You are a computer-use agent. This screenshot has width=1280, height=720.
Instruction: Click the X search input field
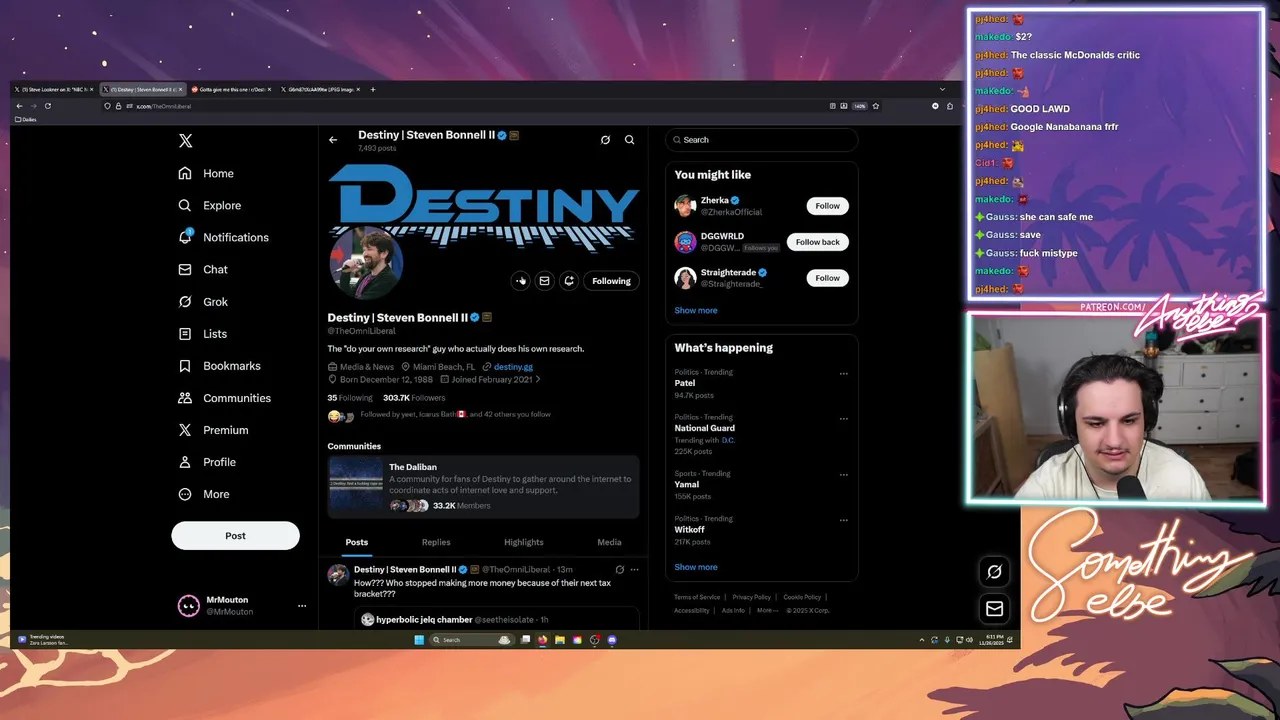761,140
